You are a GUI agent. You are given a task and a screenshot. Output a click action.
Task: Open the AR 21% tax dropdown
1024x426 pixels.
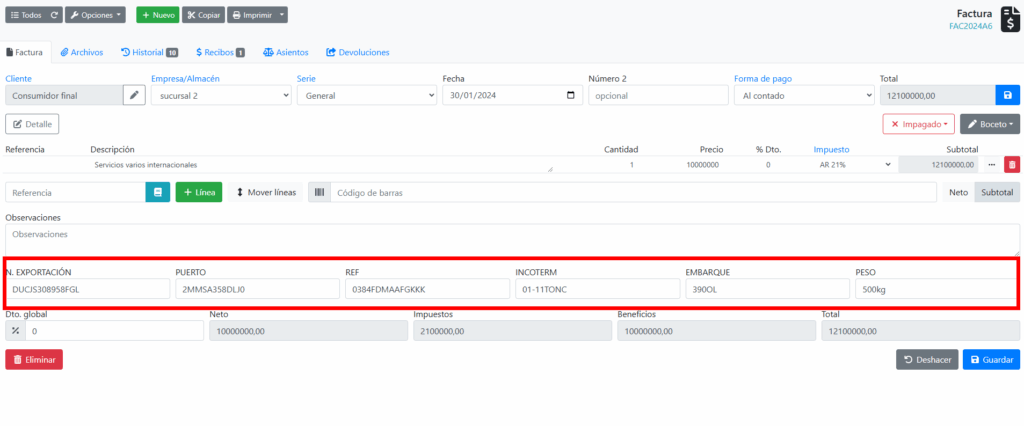click(x=853, y=164)
